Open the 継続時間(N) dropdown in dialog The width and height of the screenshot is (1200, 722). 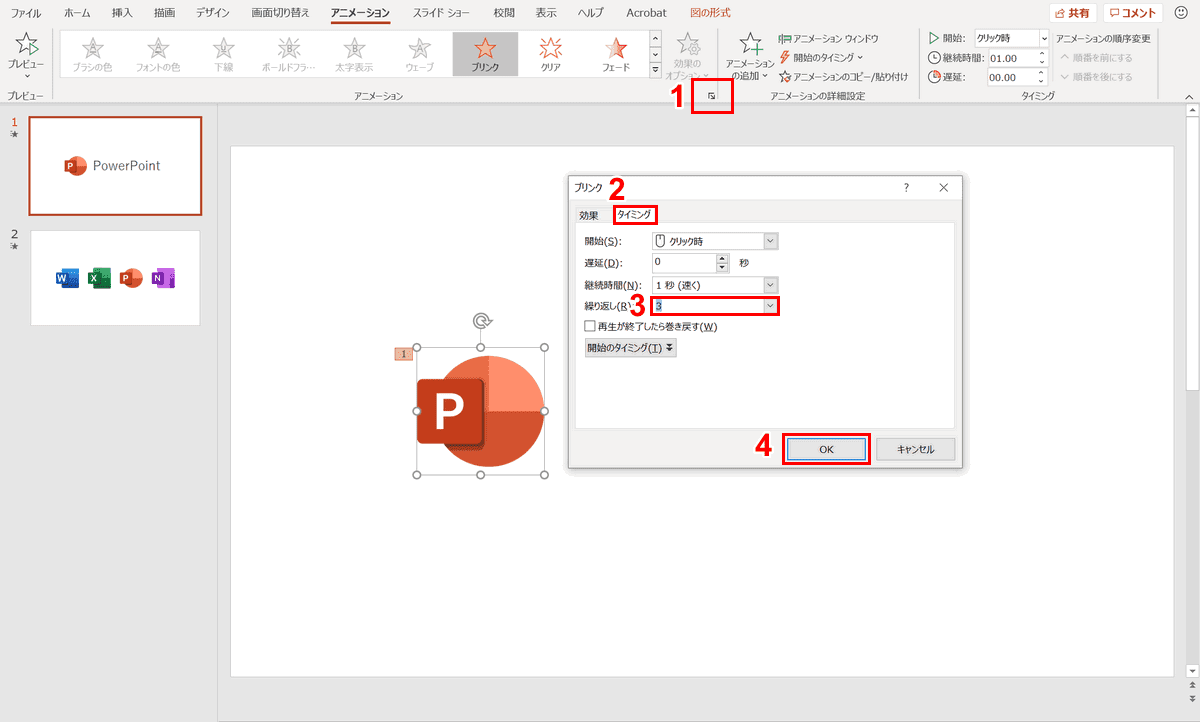point(770,285)
